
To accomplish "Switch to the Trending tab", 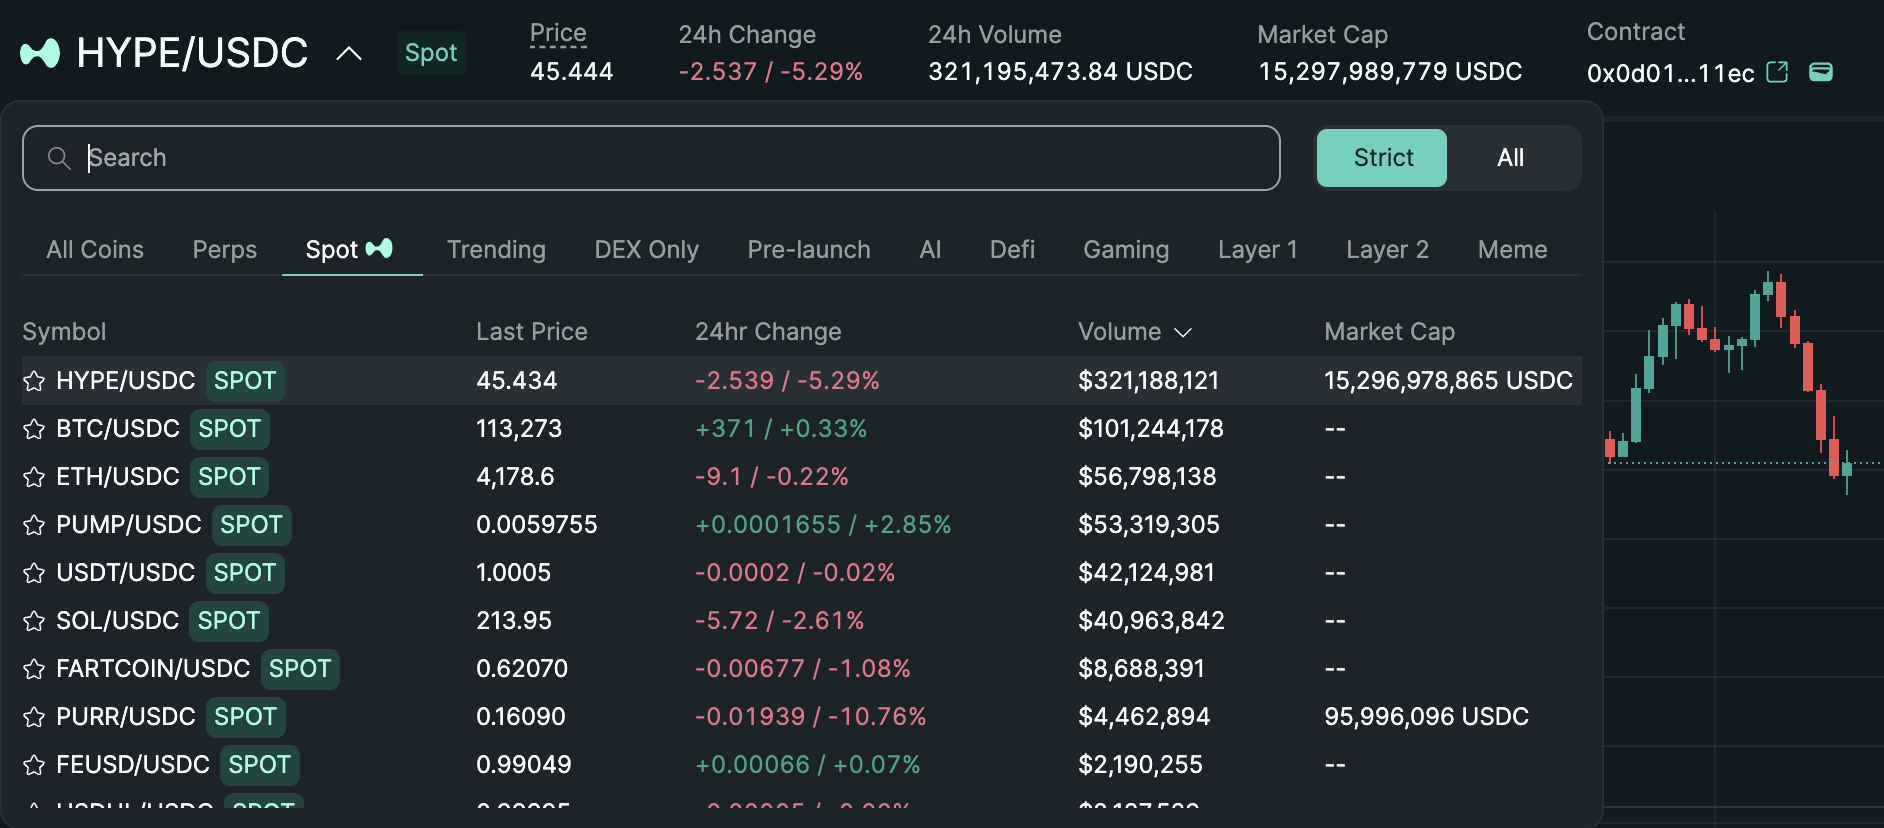I will pyautogui.click(x=496, y=250).
